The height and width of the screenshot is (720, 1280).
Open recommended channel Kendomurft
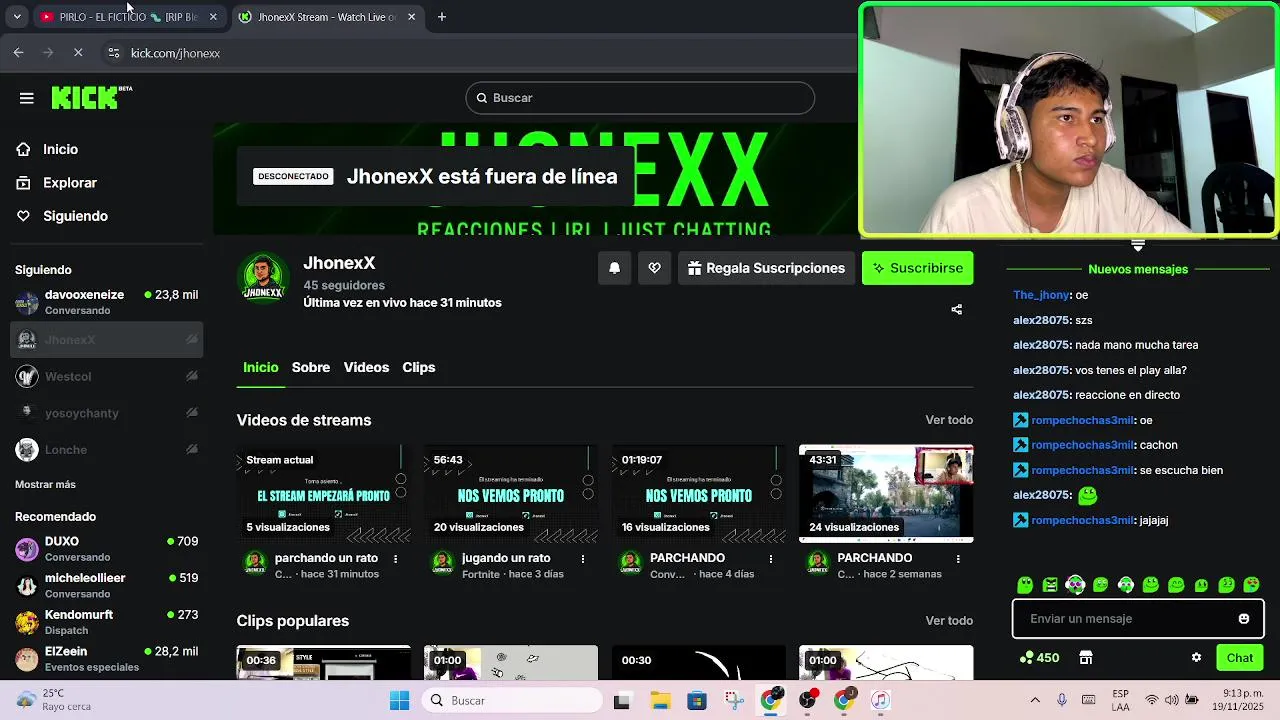tap(106, 622)
